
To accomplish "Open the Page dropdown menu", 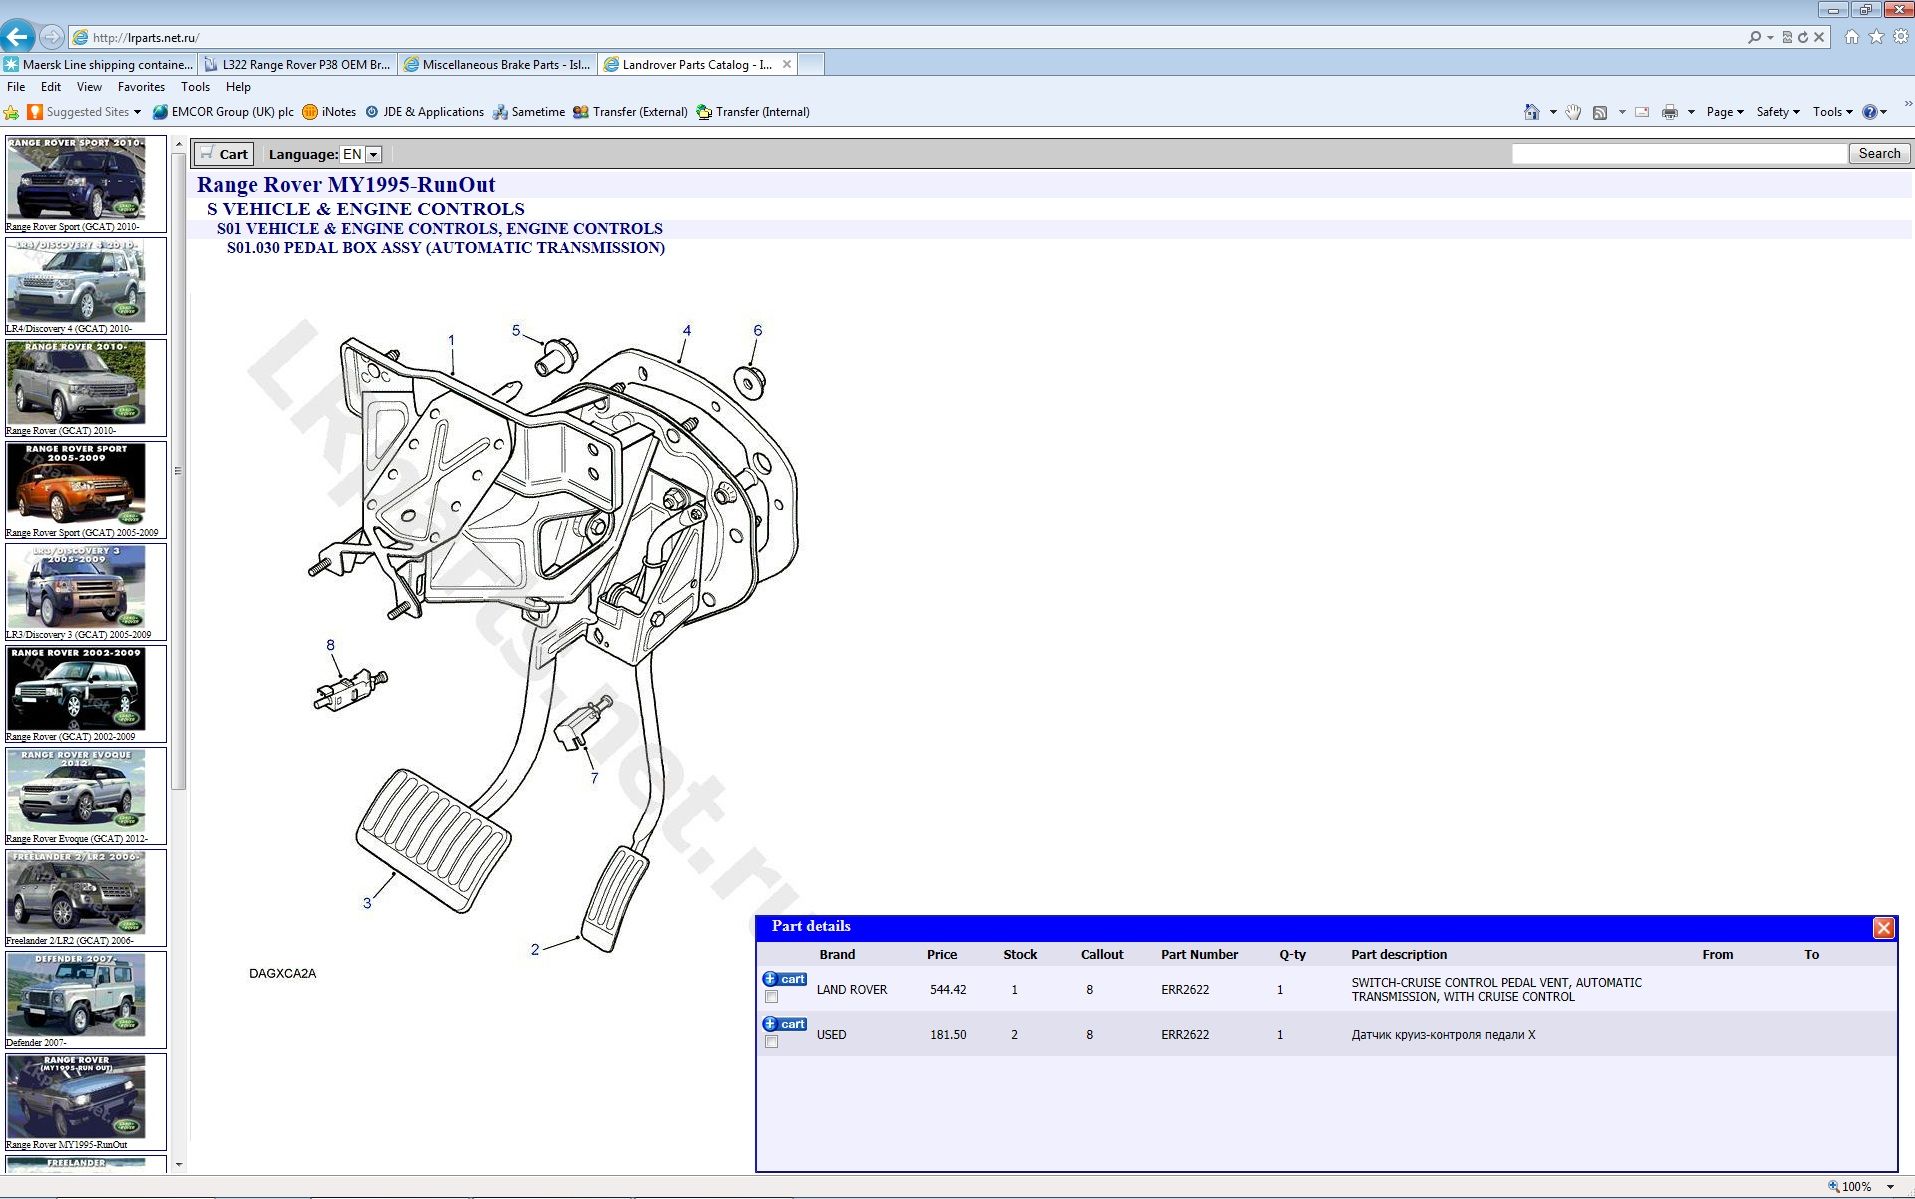I will click(1725, 112).
